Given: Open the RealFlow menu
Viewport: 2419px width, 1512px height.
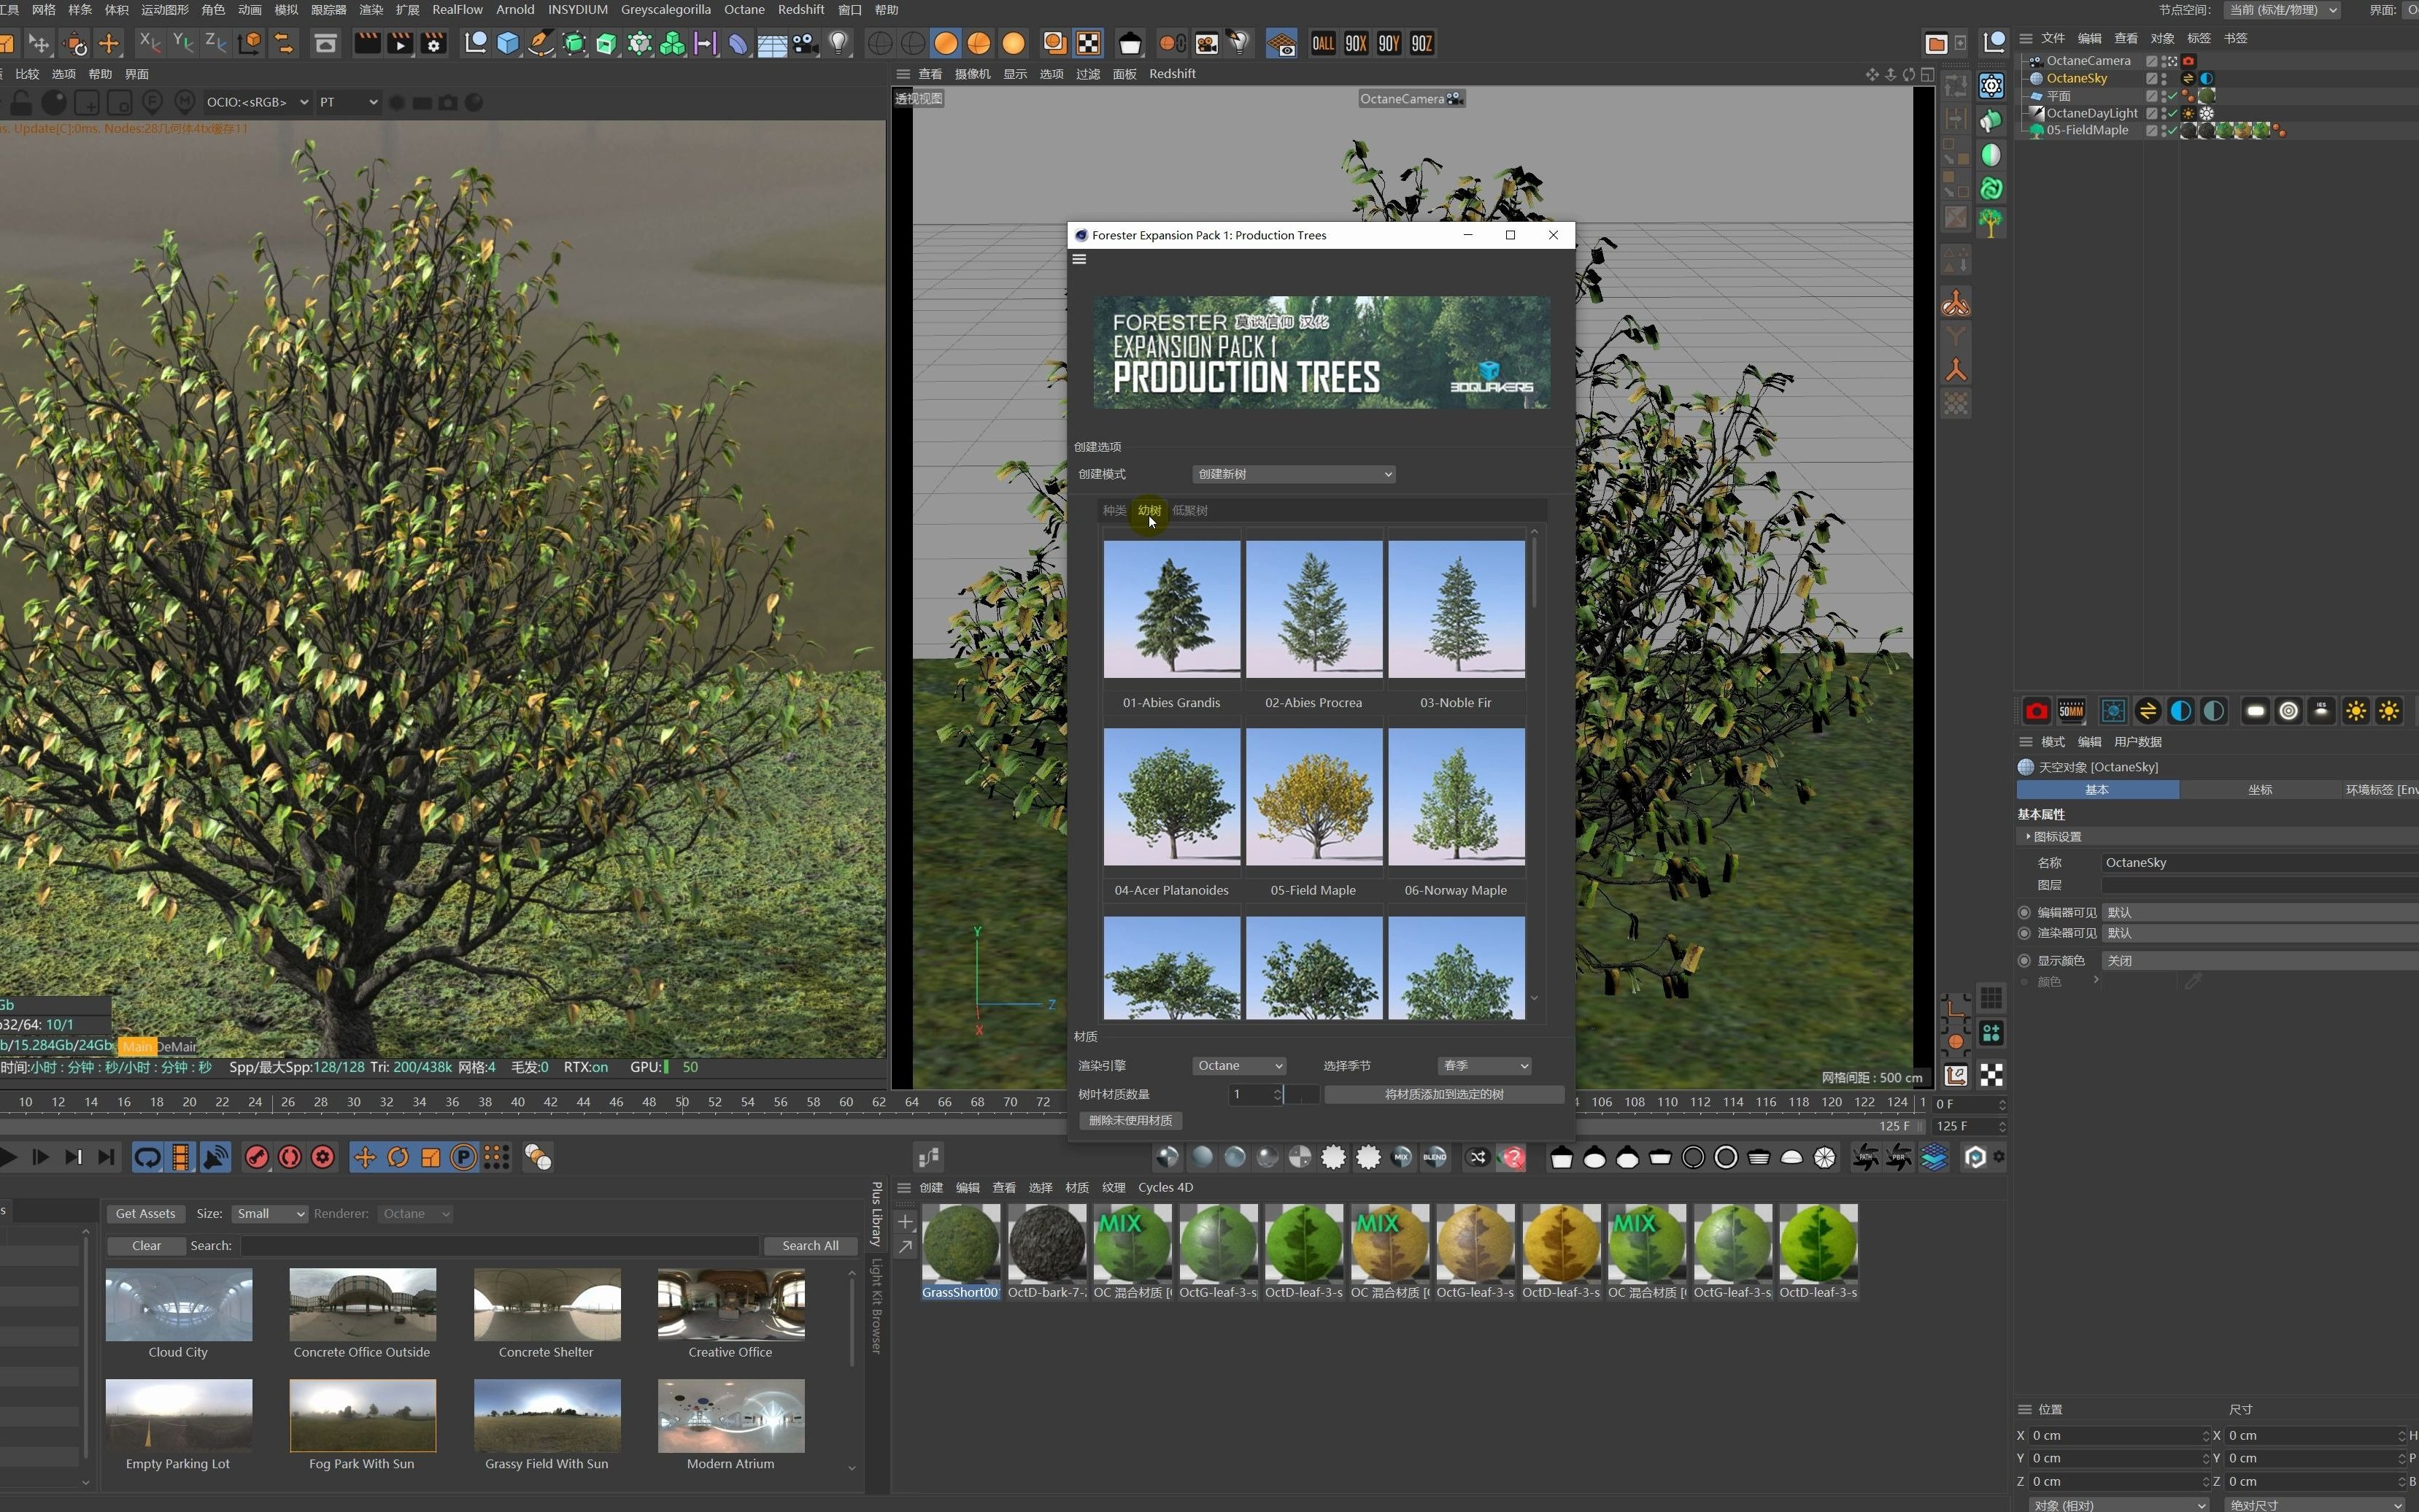Looking at the screenshot, I should click(x=457, y=9).
